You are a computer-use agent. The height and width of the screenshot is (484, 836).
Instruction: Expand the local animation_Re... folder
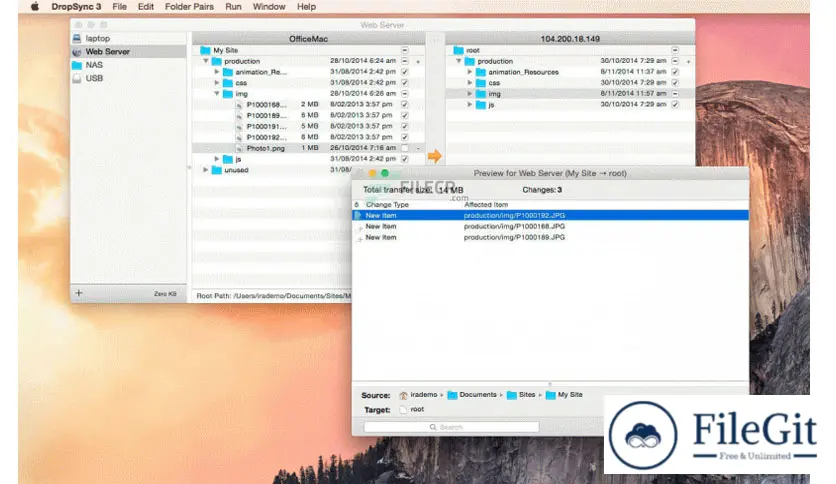coord(217,72)
